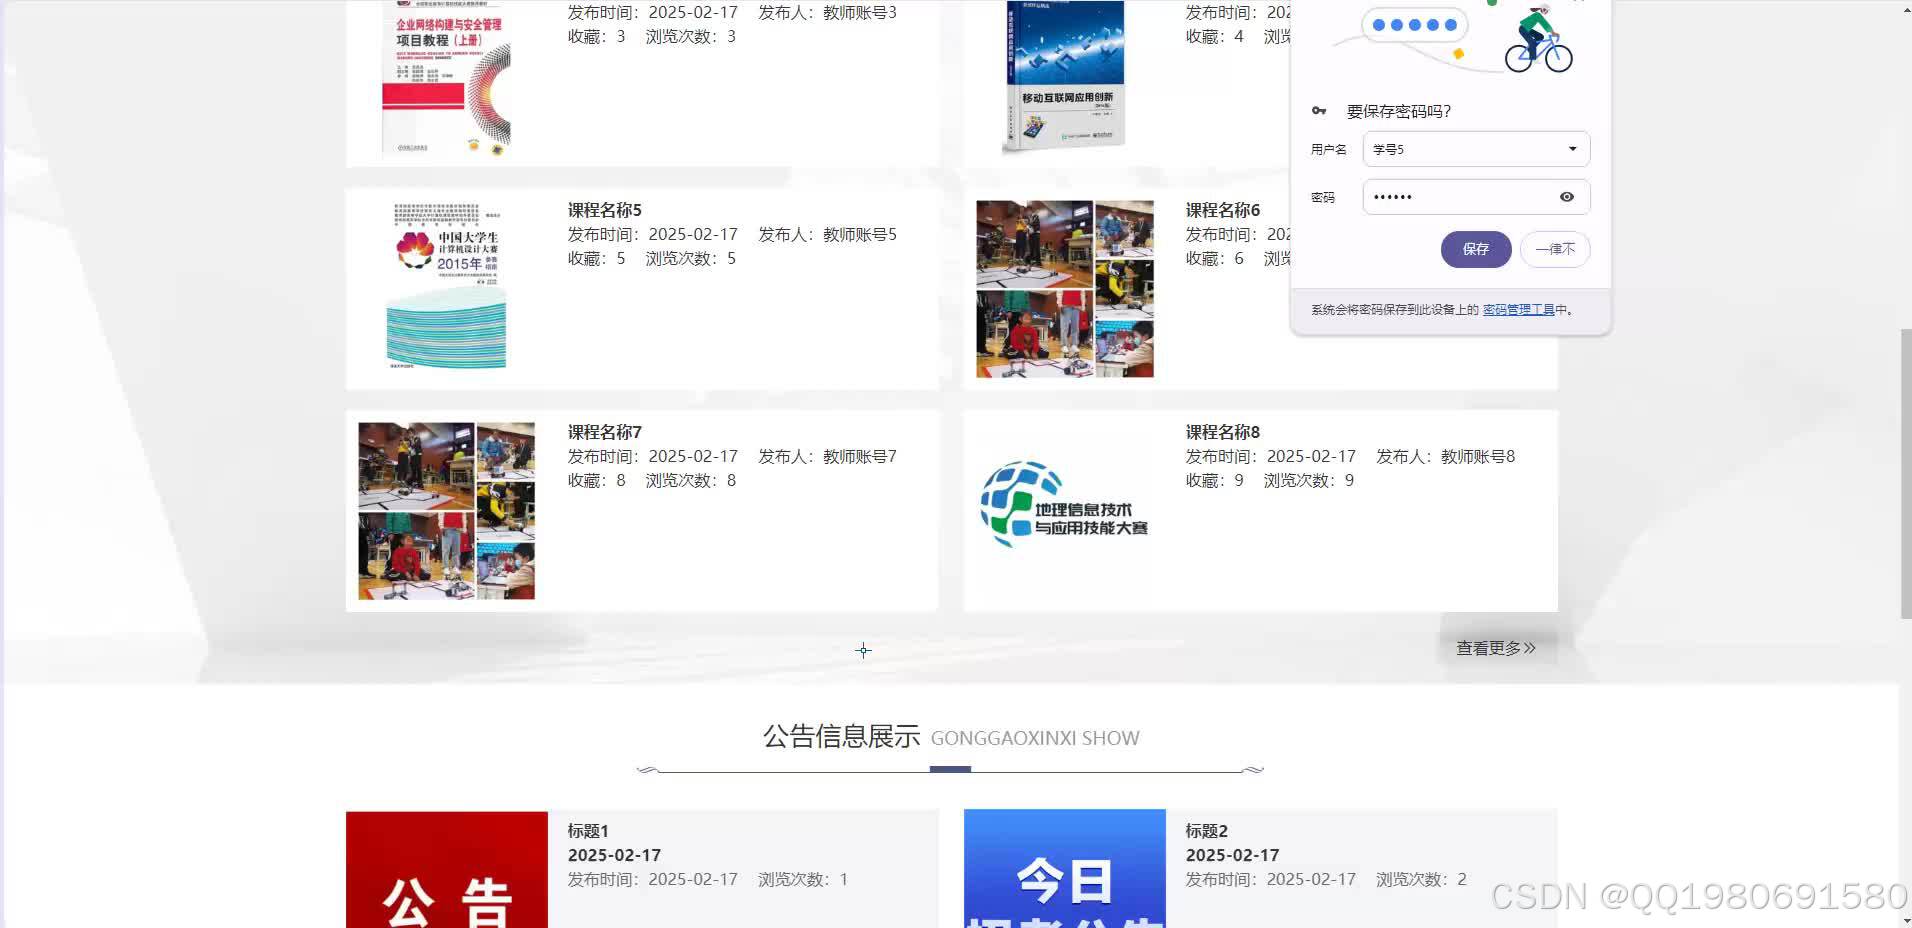Expand the 查看更多 link for more courses
Screen dimensions: 1912x928
[x=1494, y=647]
